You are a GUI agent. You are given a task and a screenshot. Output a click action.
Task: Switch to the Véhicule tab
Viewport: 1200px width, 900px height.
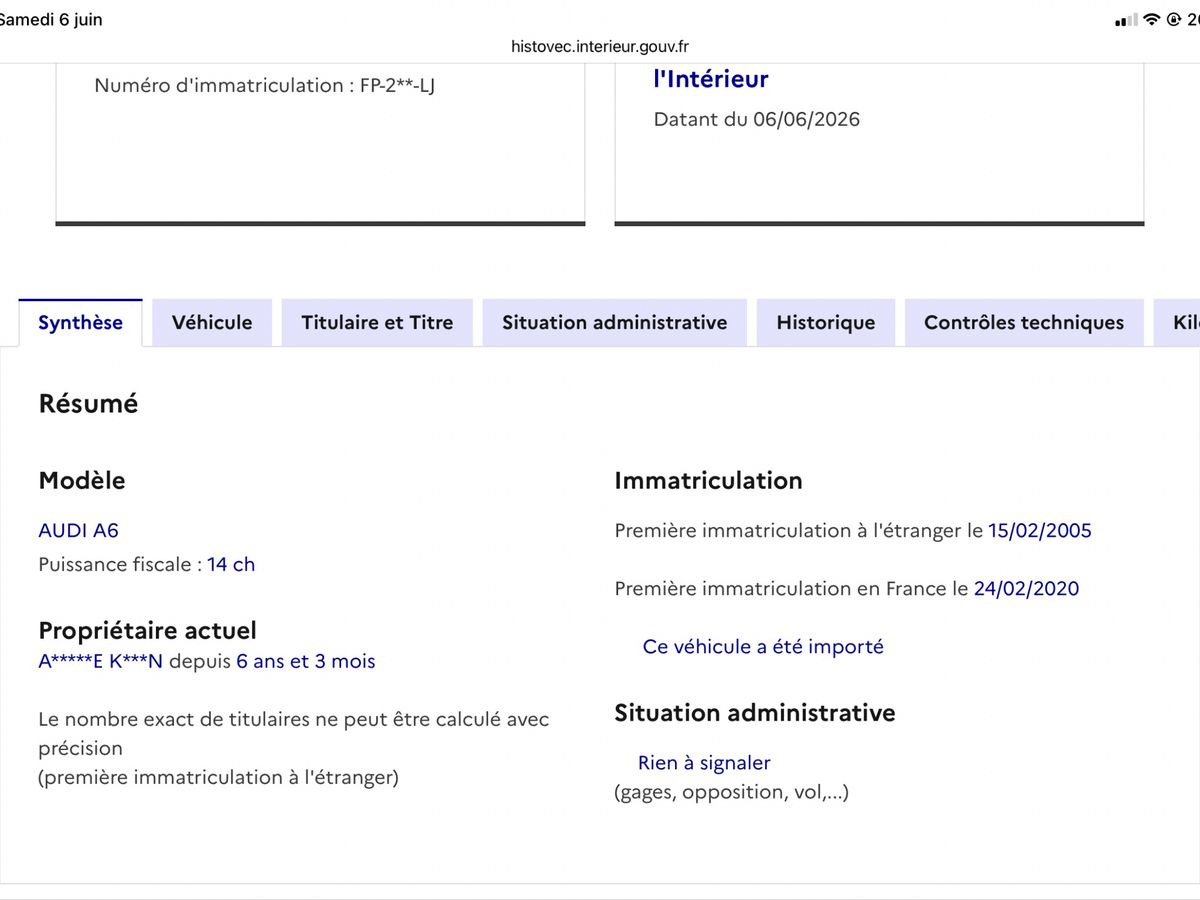212,322
